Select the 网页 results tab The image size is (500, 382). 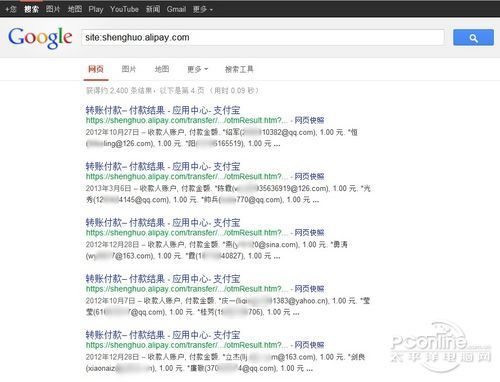coord(96,69)
